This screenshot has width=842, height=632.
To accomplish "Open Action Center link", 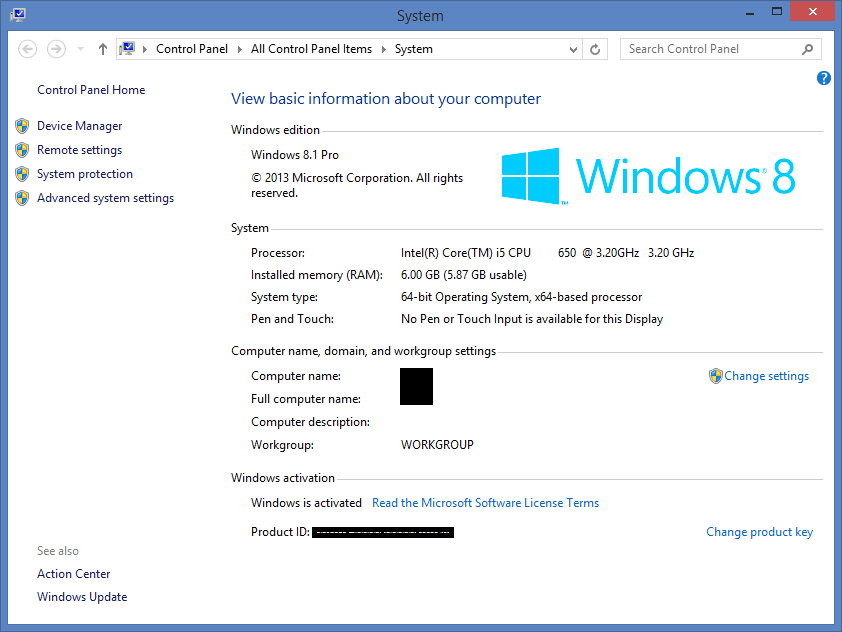I will (74, 574).
